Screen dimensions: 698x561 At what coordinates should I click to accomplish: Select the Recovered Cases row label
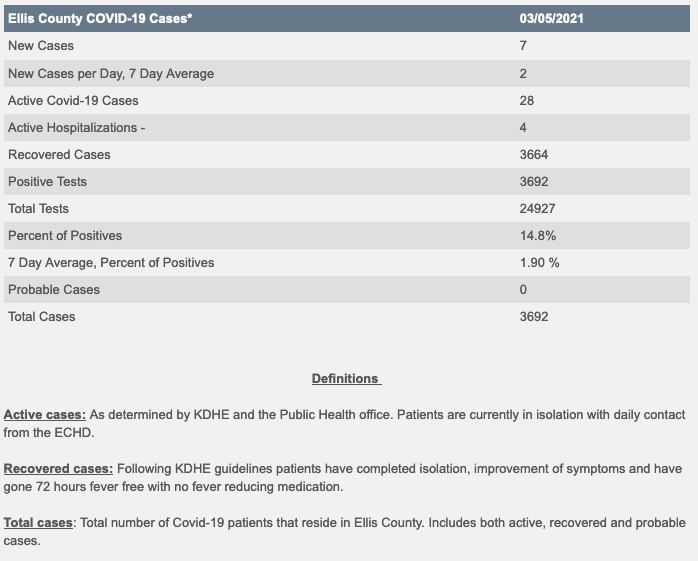[59, 154]
